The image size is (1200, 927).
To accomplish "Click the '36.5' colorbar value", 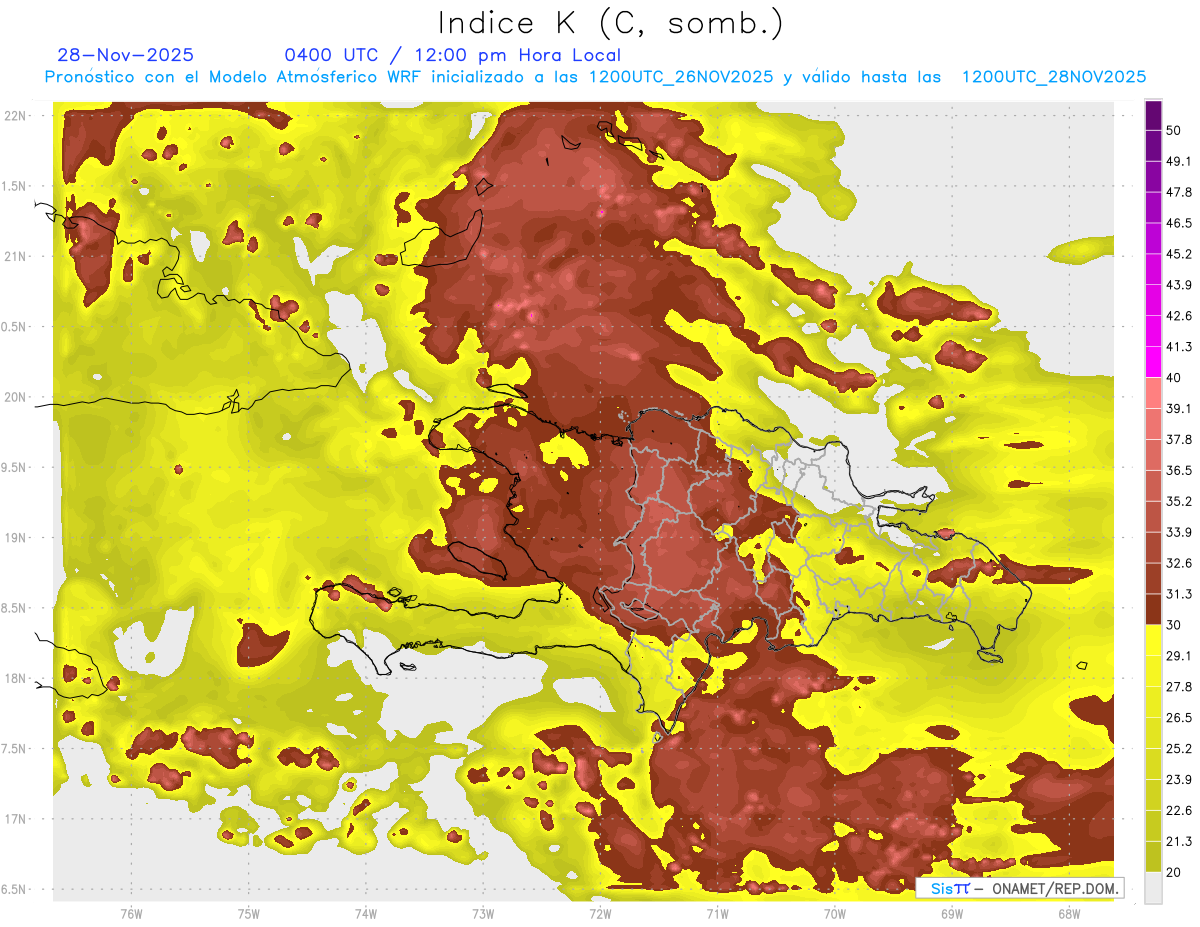I will click(1179, 470).
